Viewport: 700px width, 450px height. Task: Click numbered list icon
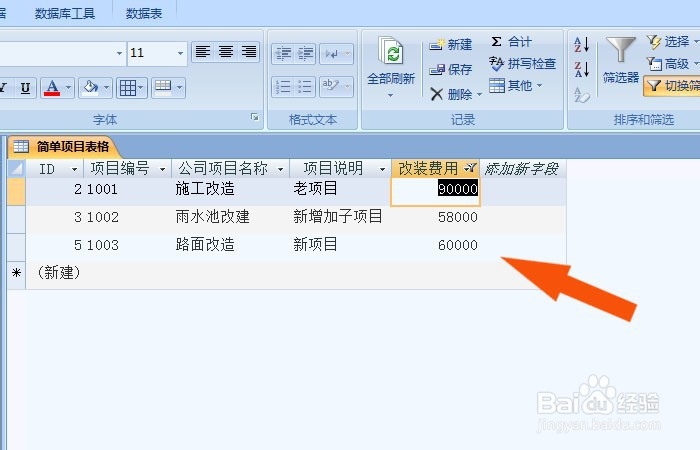(283, 87)
